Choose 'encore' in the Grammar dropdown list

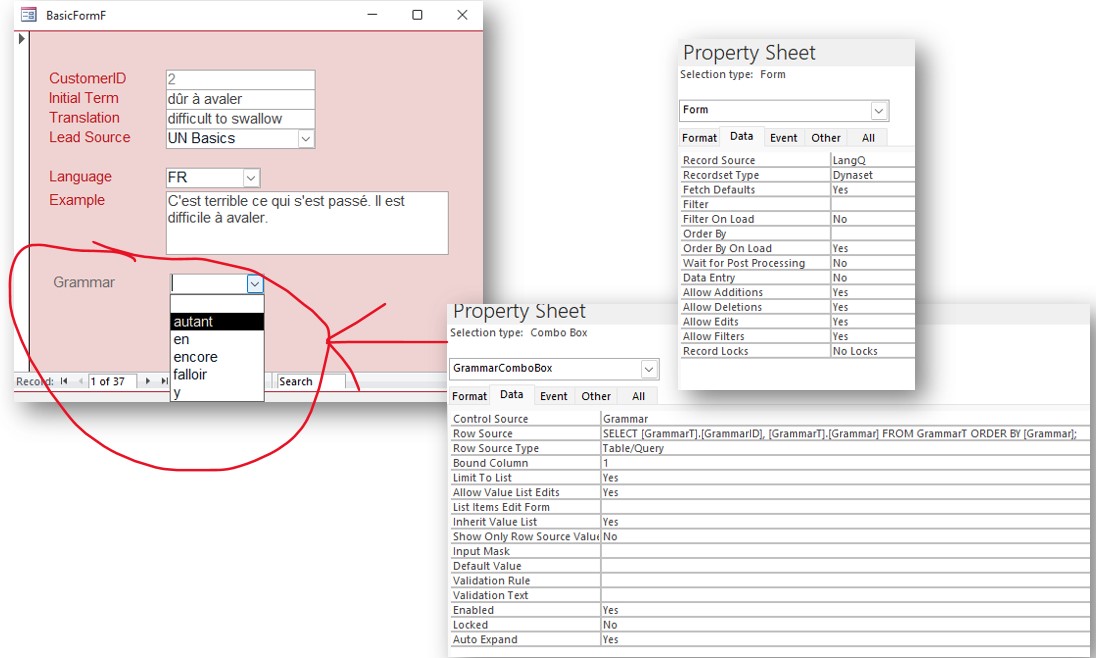tap(217, 357)
